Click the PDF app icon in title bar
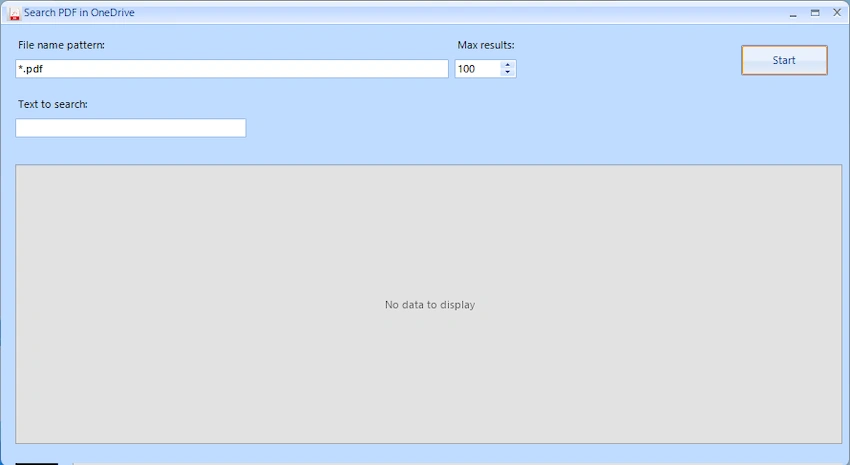850x465 pixels. click(14, 13)
